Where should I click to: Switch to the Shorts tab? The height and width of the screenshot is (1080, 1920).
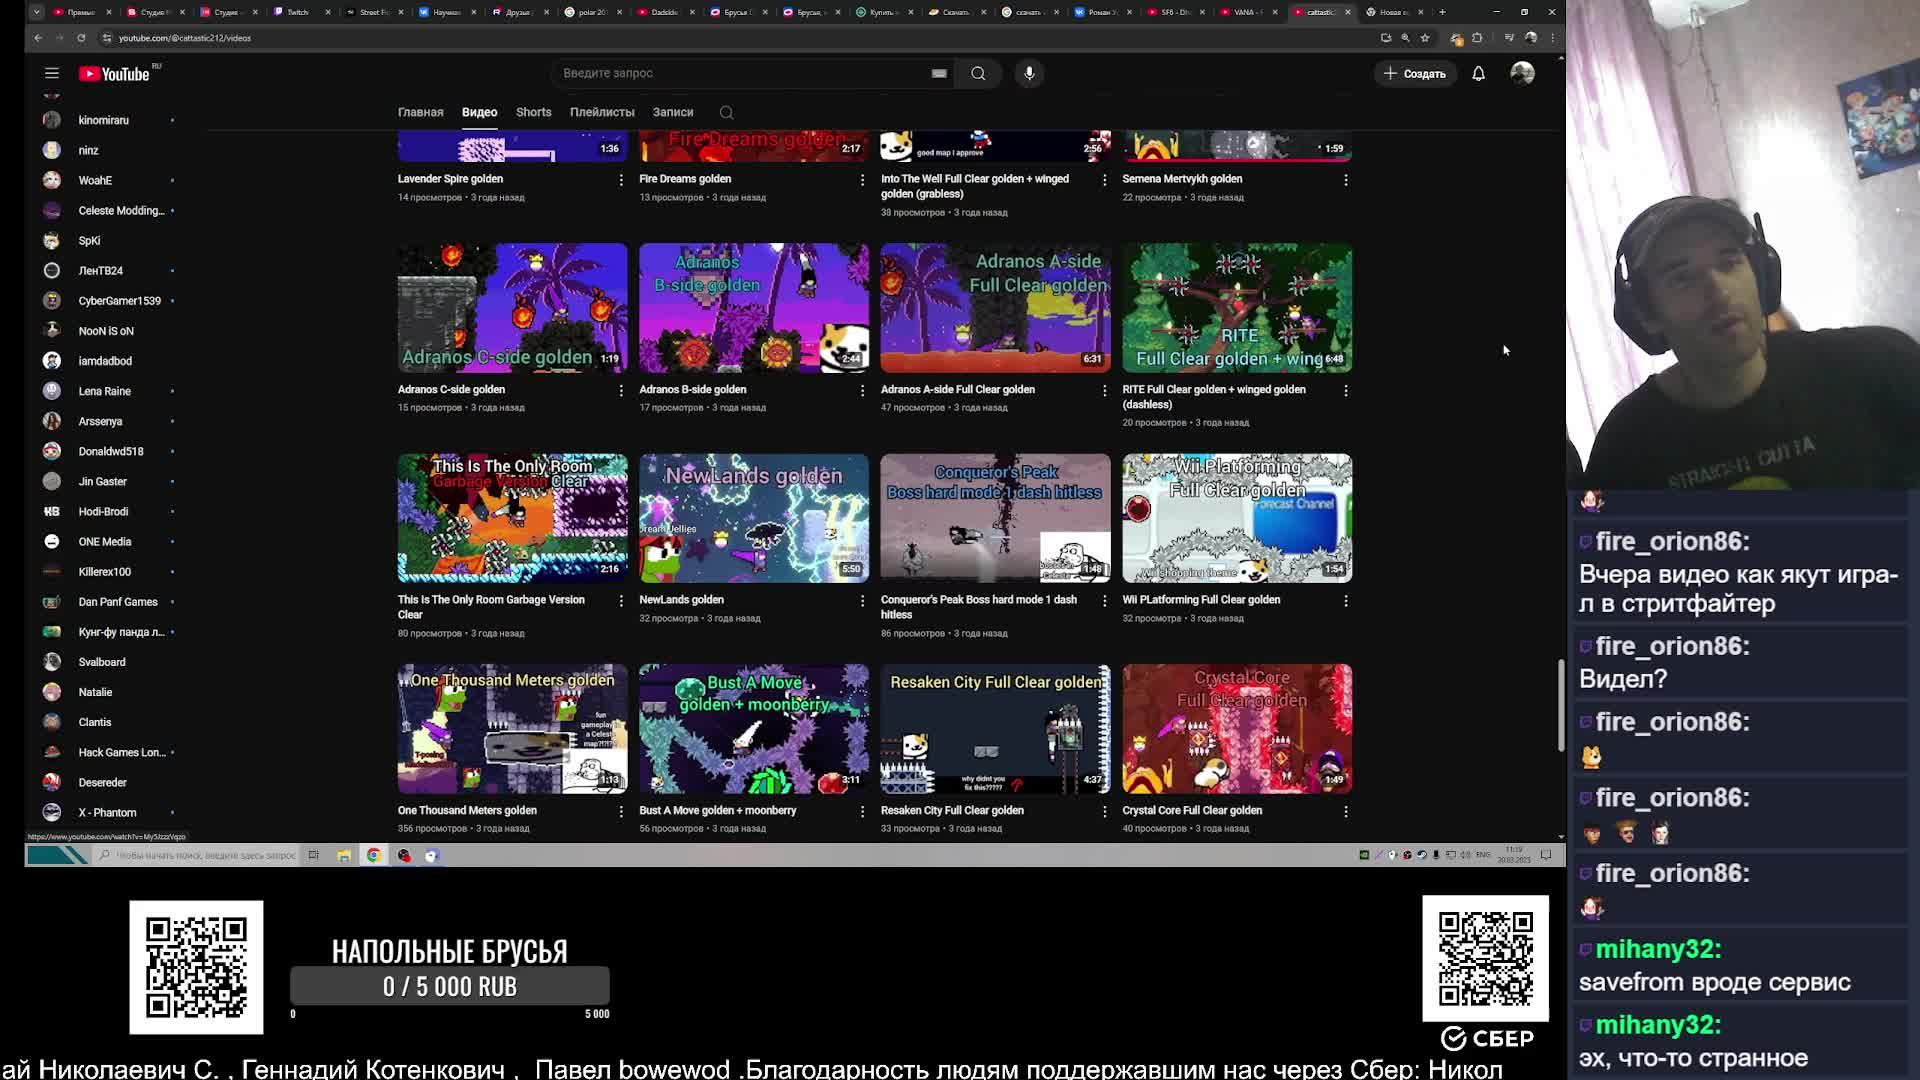pyautogui.click(x=533, y=112)
